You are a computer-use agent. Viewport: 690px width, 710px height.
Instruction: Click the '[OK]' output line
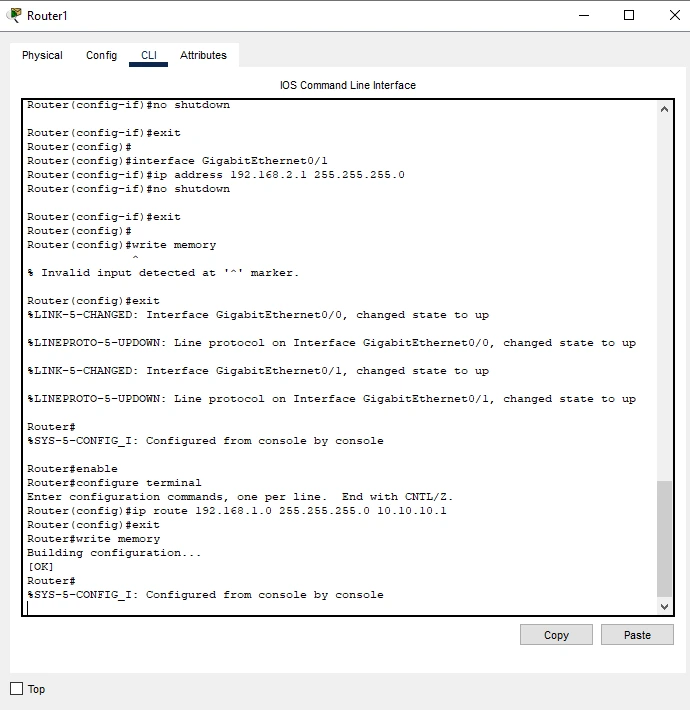(40, 567)
